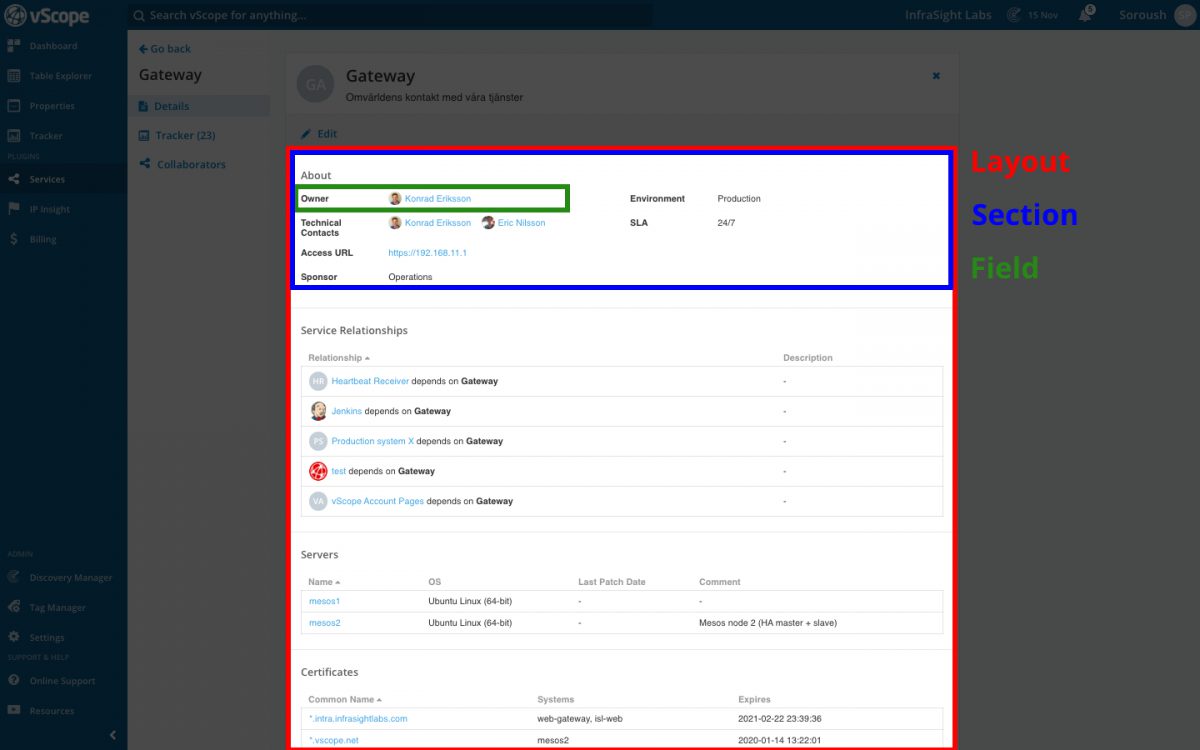Sort Servers table by Name header
The width and height of the screenshot is (1200, 750).
(324, 582)
